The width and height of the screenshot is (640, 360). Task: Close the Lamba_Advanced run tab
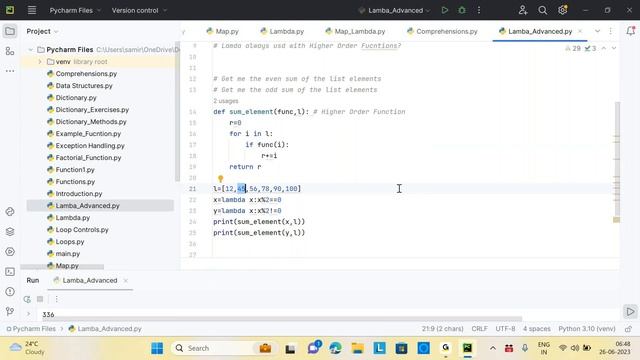[126, 280]
